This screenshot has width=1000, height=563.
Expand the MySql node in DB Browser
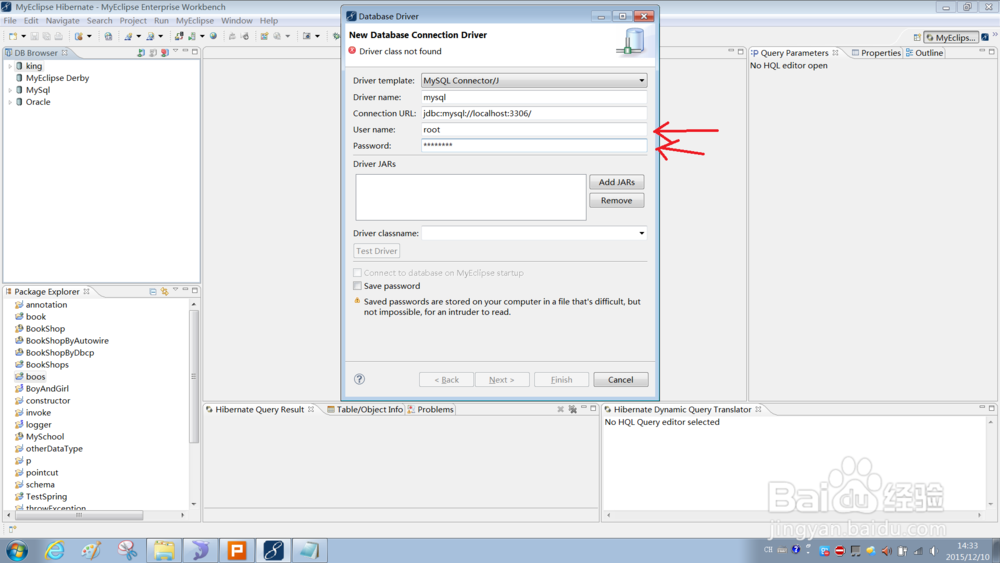(x=10, y=91)
